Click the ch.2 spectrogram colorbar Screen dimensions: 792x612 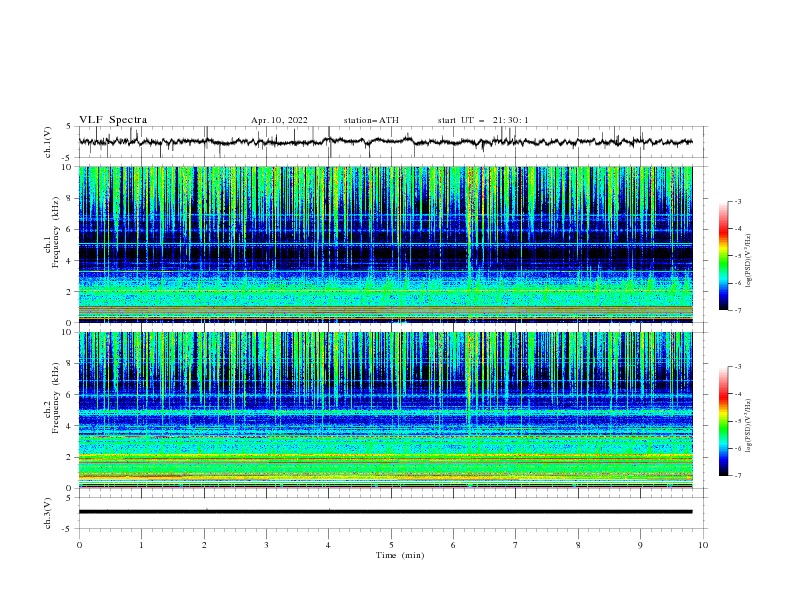pyautogui.click(x=723, y=421)
